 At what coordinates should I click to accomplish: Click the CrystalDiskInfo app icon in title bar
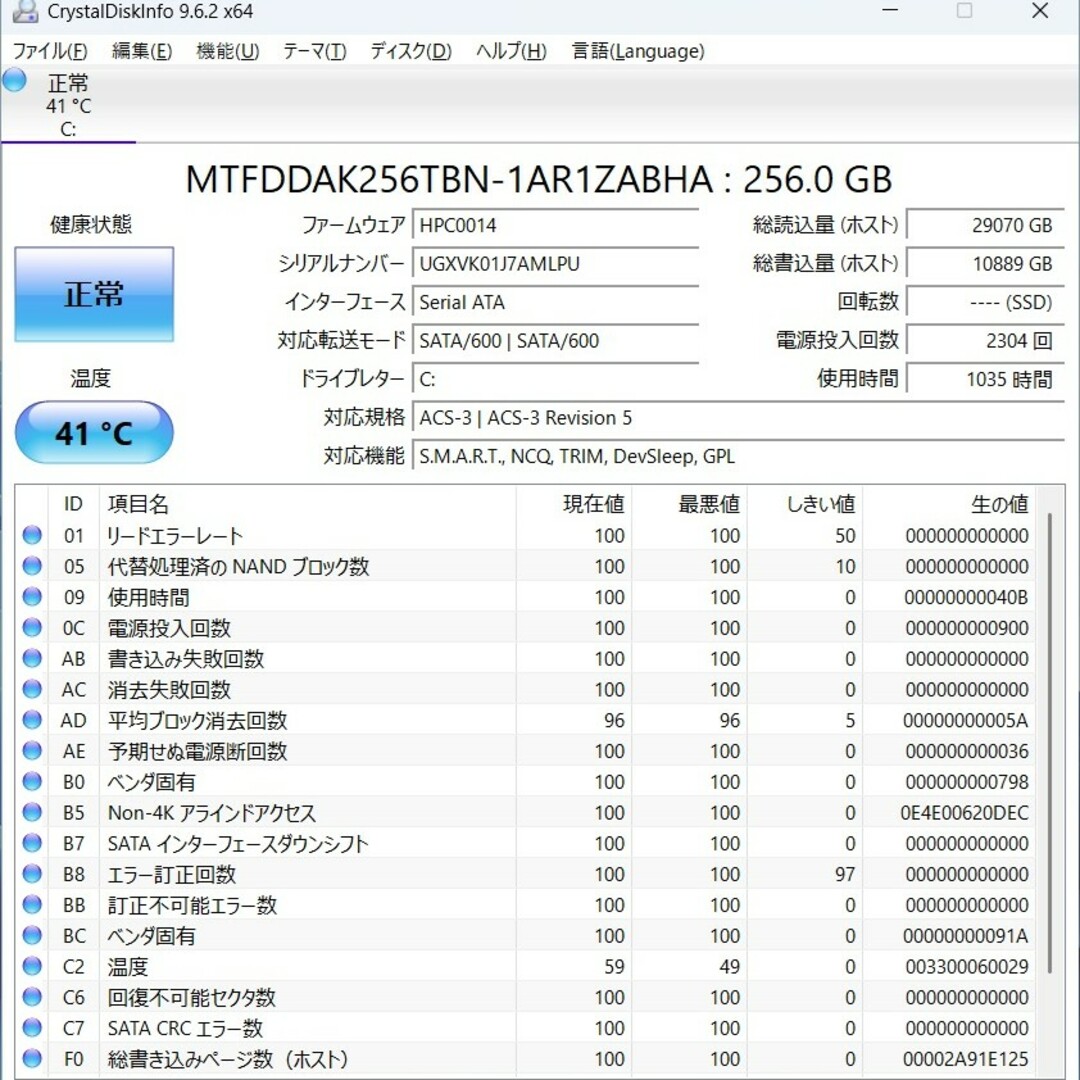pos(25,12)
